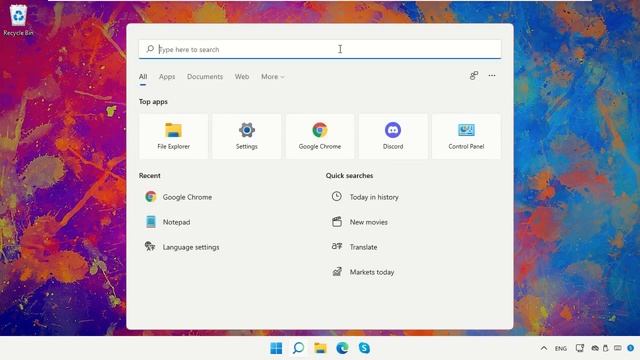This screenshot has height=360, width=640.
Task: Open Language settings from the Recent list
Action: [182, 247]
